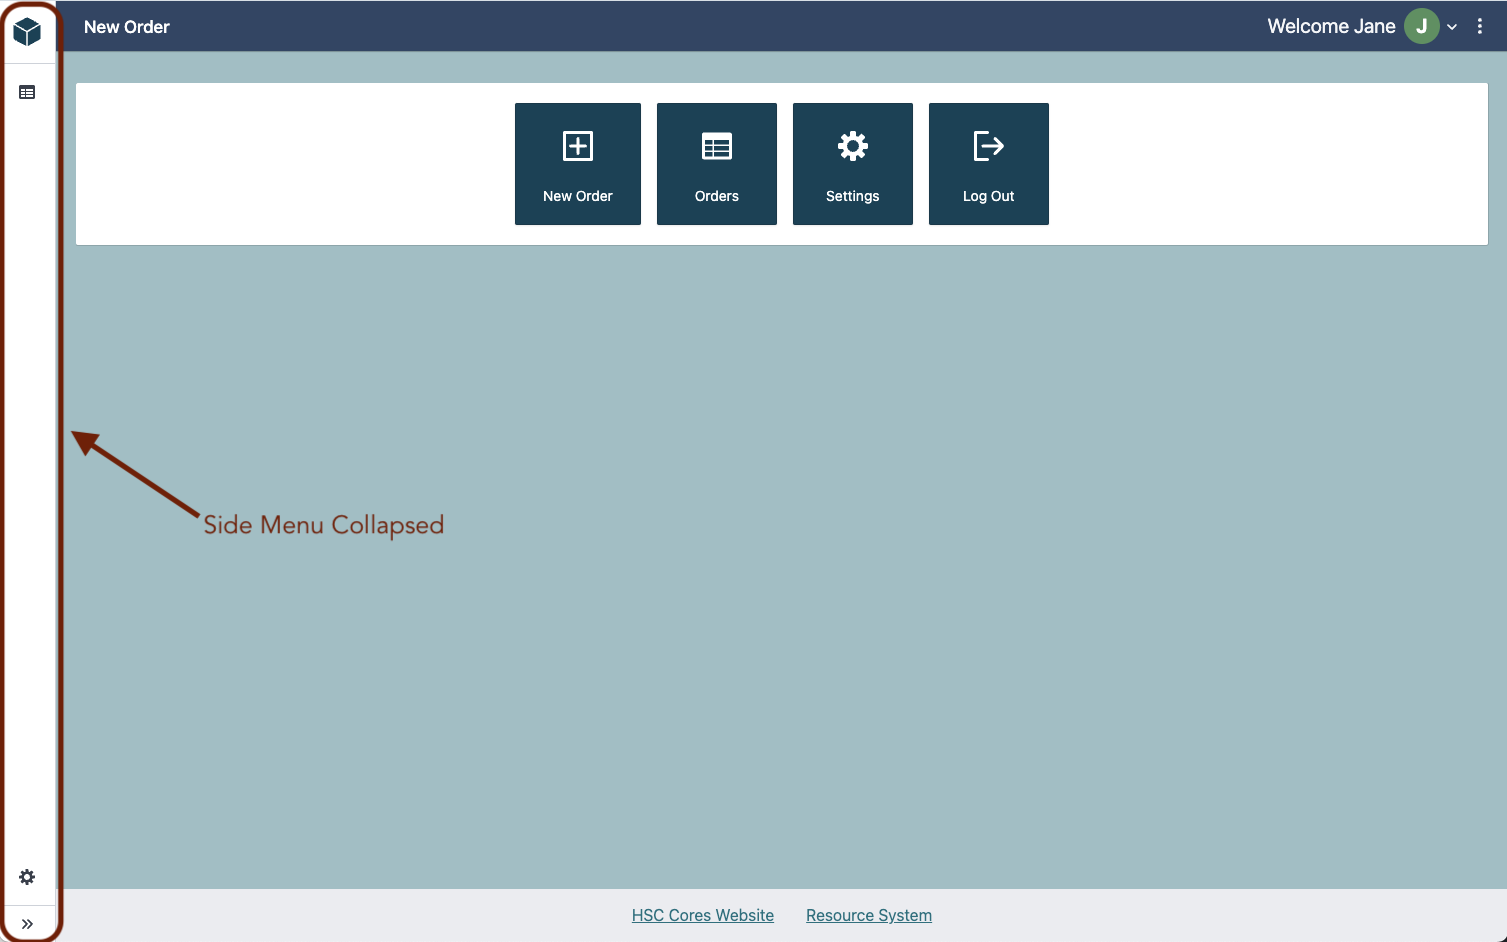This screenshot has width=1507, height=942.
Task: Expand the side menu with double chevron
Action: 27,924
